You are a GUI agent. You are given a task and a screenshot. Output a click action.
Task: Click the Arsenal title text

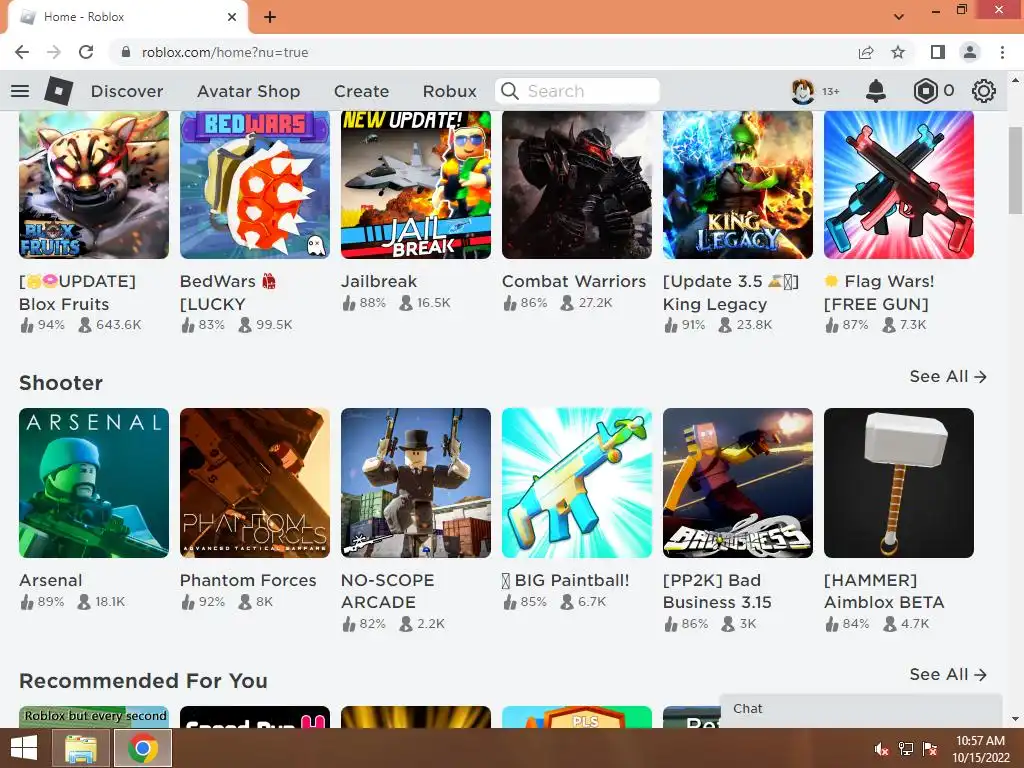(50, 580)
